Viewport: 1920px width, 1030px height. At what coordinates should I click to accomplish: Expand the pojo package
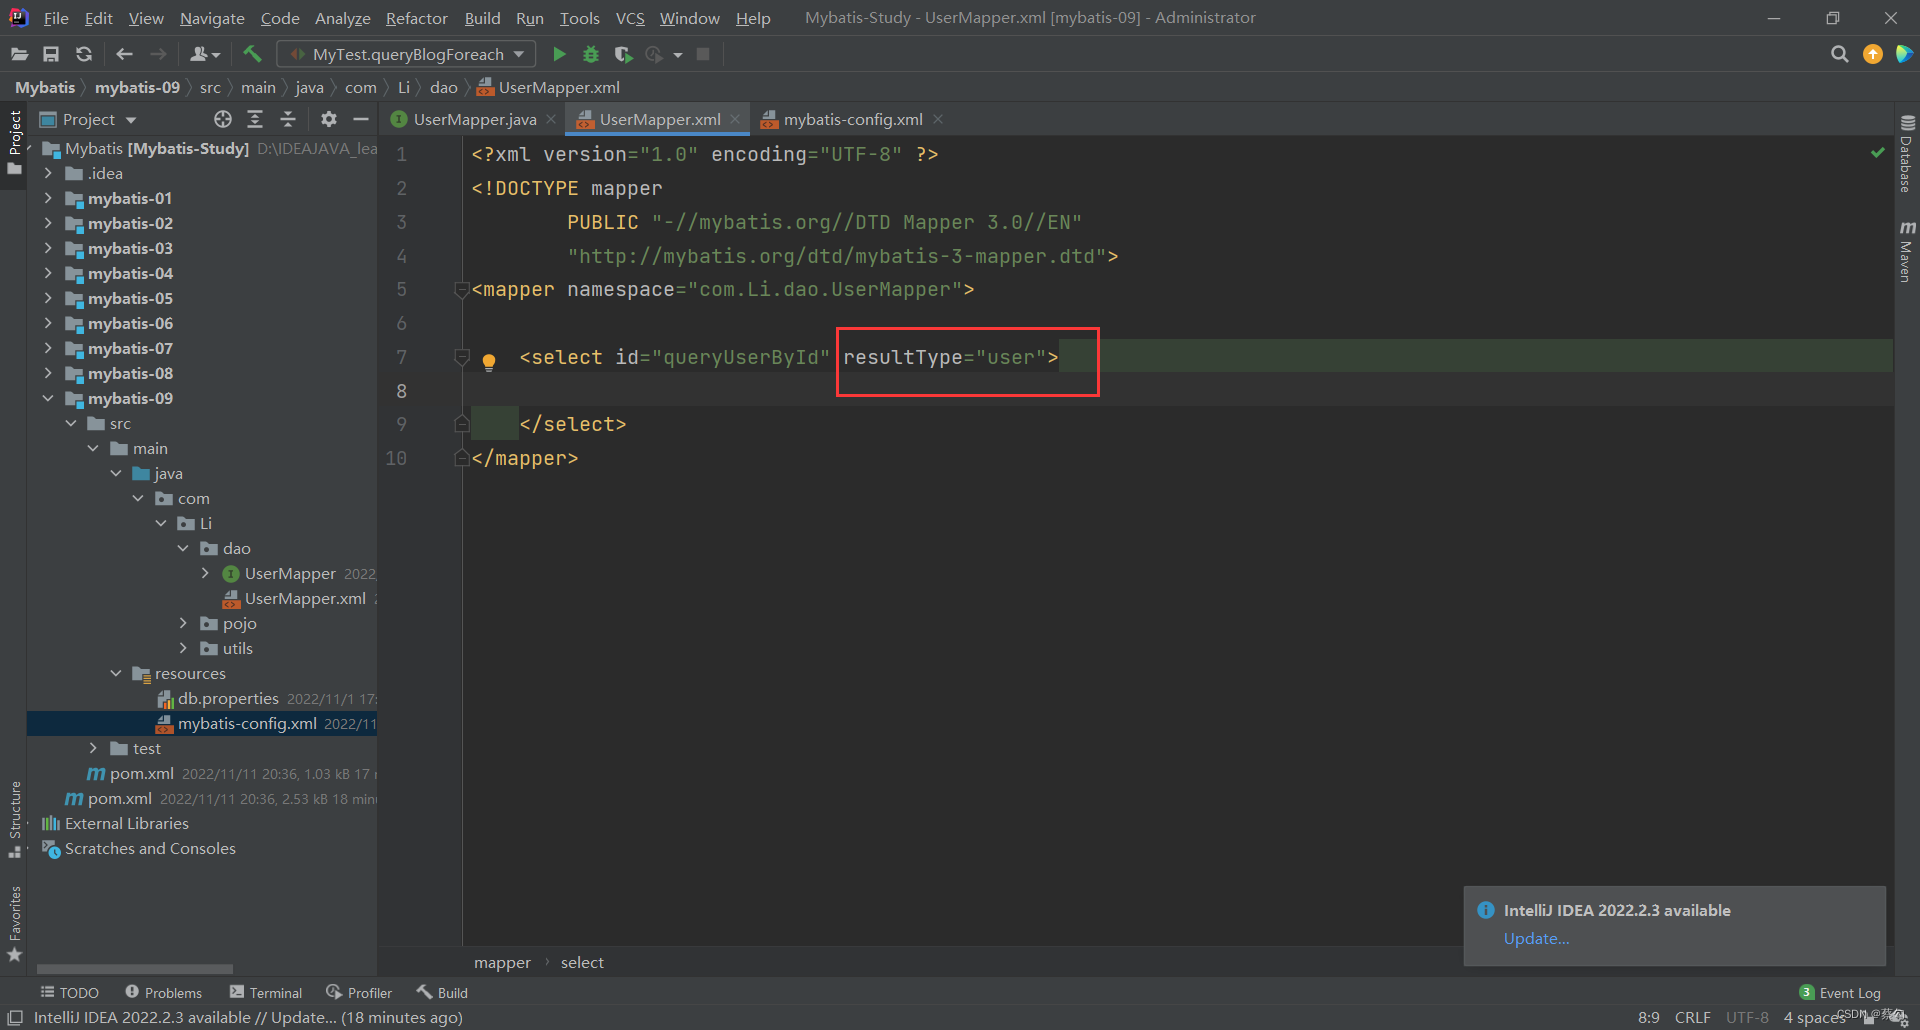[x=183, y=623]
